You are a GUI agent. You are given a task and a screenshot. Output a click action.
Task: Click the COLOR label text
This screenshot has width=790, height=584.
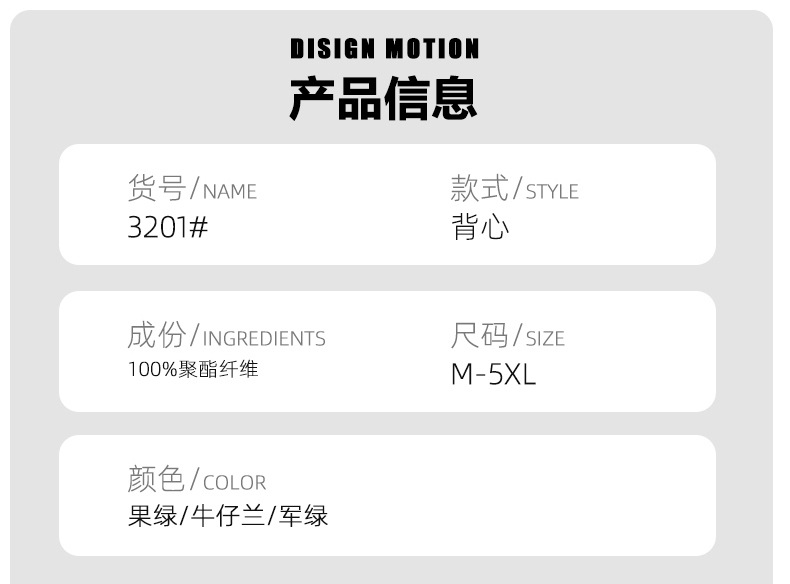pyautogui.click(x=234, y=482)
